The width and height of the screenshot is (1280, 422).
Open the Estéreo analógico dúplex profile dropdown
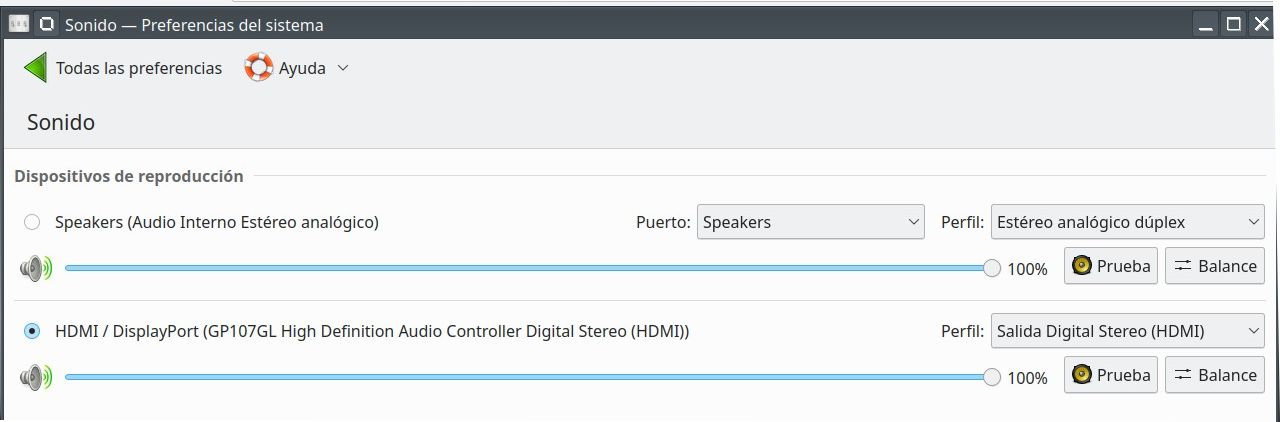[x=1127, y=222]
